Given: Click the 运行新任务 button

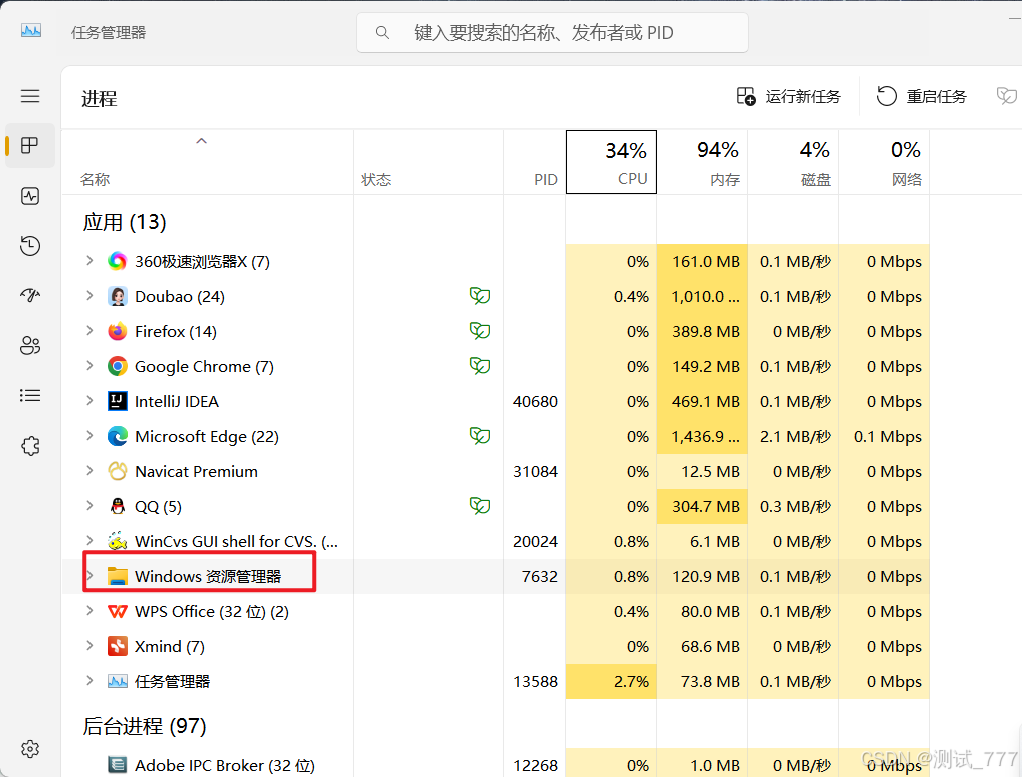Looking at the screenshot, I should pyautogui.click(x=789, y=96).
